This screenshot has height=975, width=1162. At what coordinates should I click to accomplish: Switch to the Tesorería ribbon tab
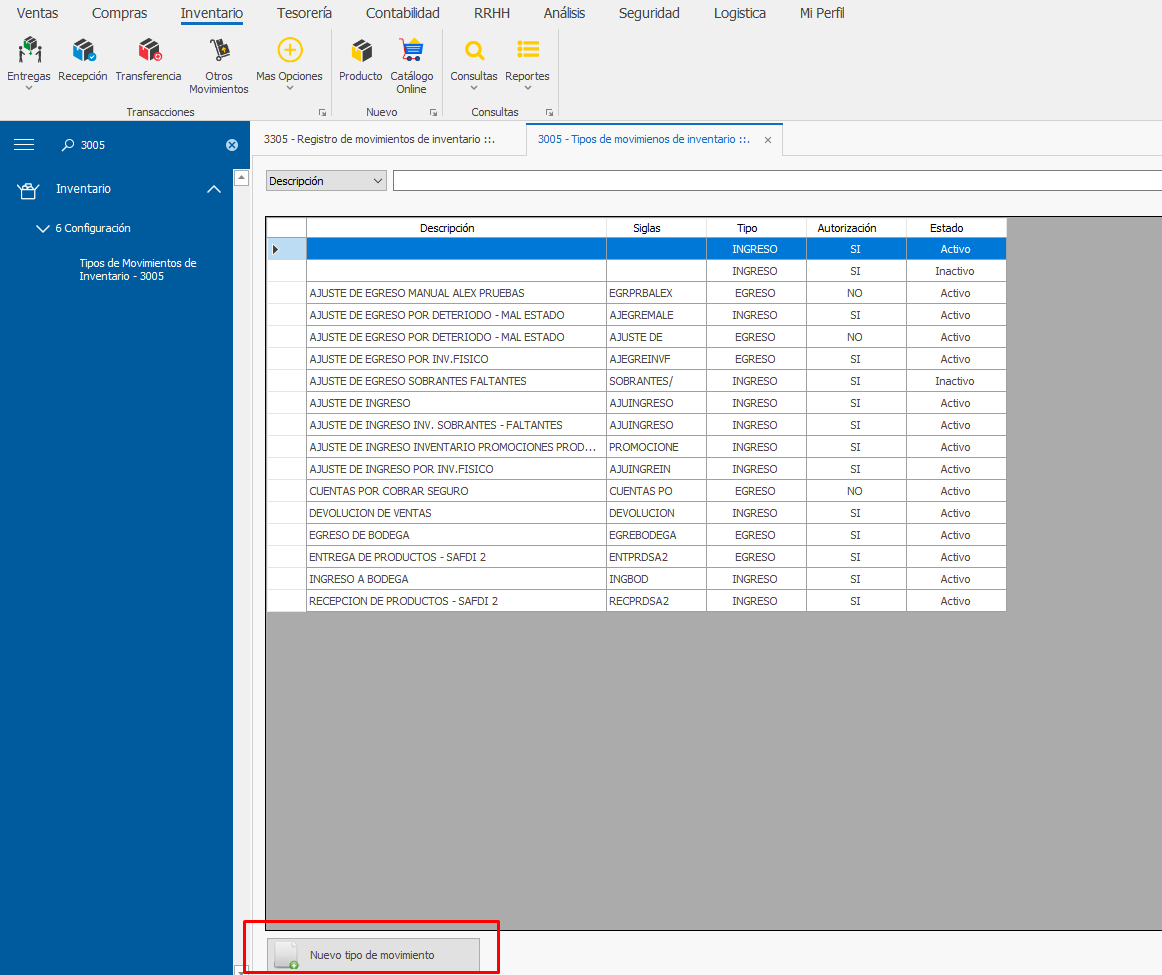[x=304, y=13]
